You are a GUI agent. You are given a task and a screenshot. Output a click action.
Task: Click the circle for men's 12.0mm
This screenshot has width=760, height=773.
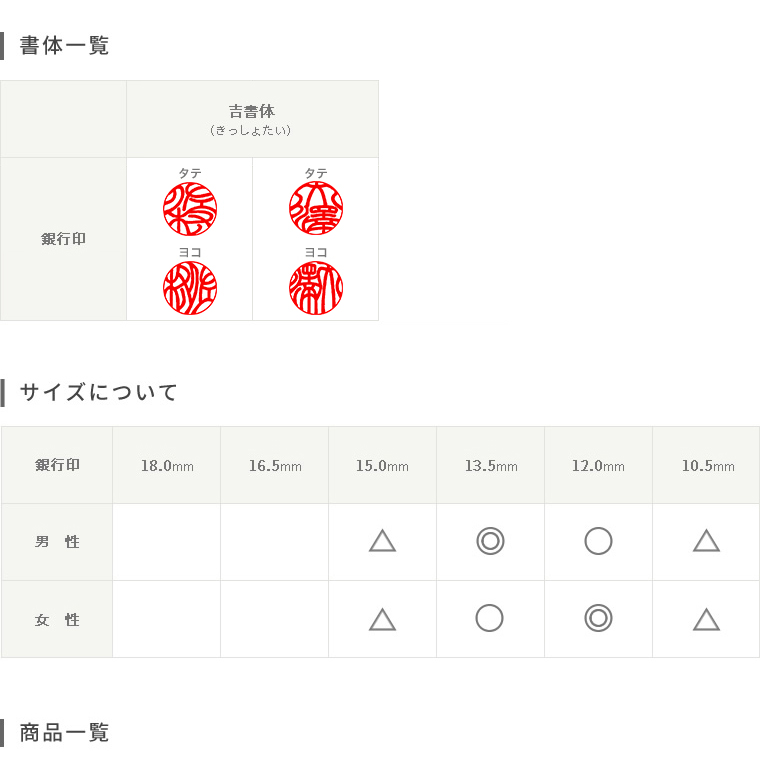598,541
